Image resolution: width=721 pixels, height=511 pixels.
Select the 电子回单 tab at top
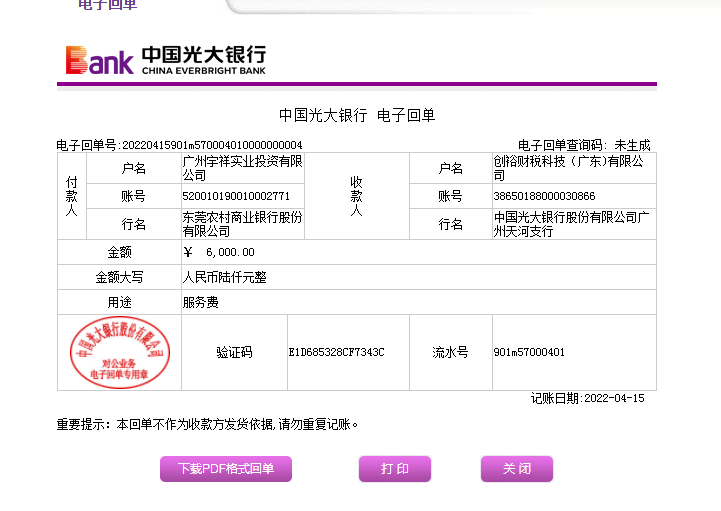[x=107, y=5]
